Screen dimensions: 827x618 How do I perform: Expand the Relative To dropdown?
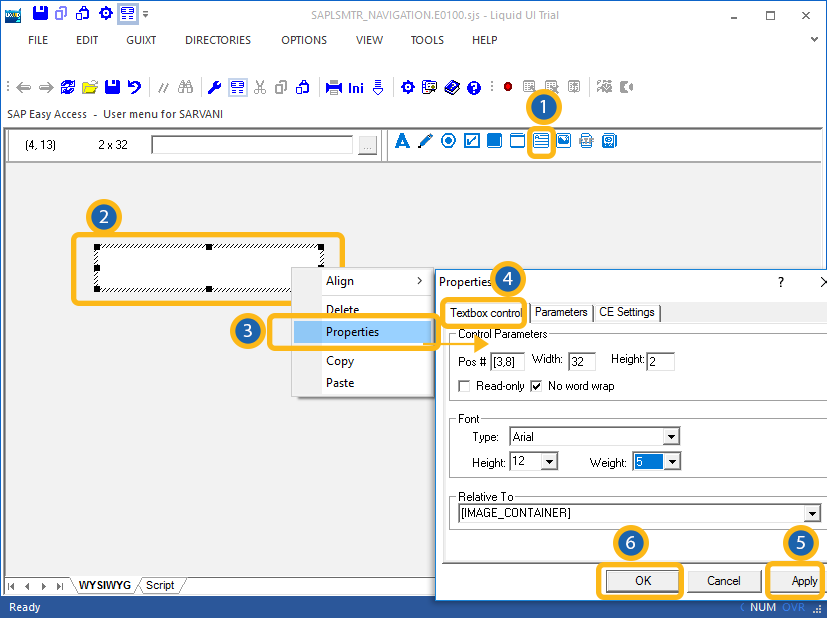(811, 513)
